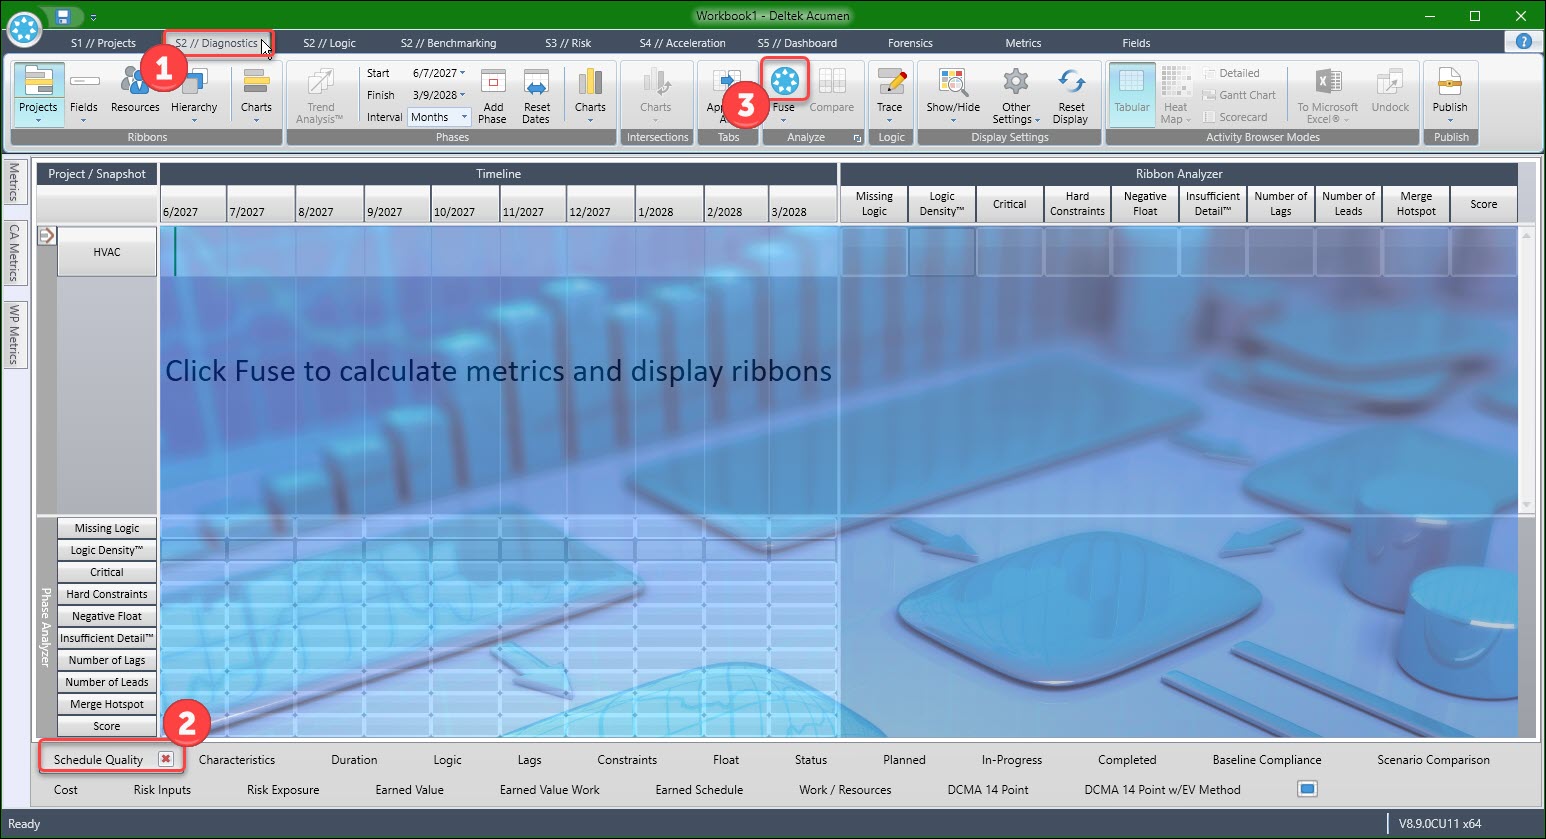Remove the Schedule Quality tab with its red X

[x=165, y=759]
